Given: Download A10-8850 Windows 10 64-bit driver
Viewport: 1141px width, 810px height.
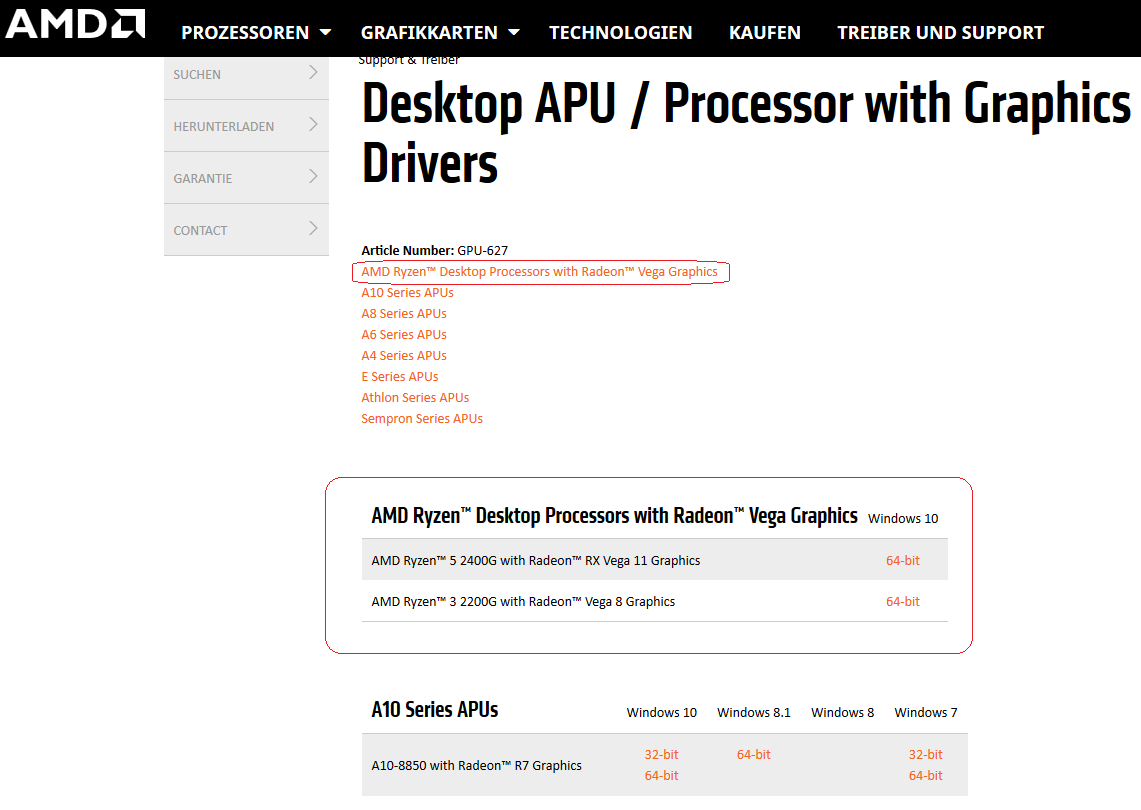Looking at the screenshot, I should [661, 776].
